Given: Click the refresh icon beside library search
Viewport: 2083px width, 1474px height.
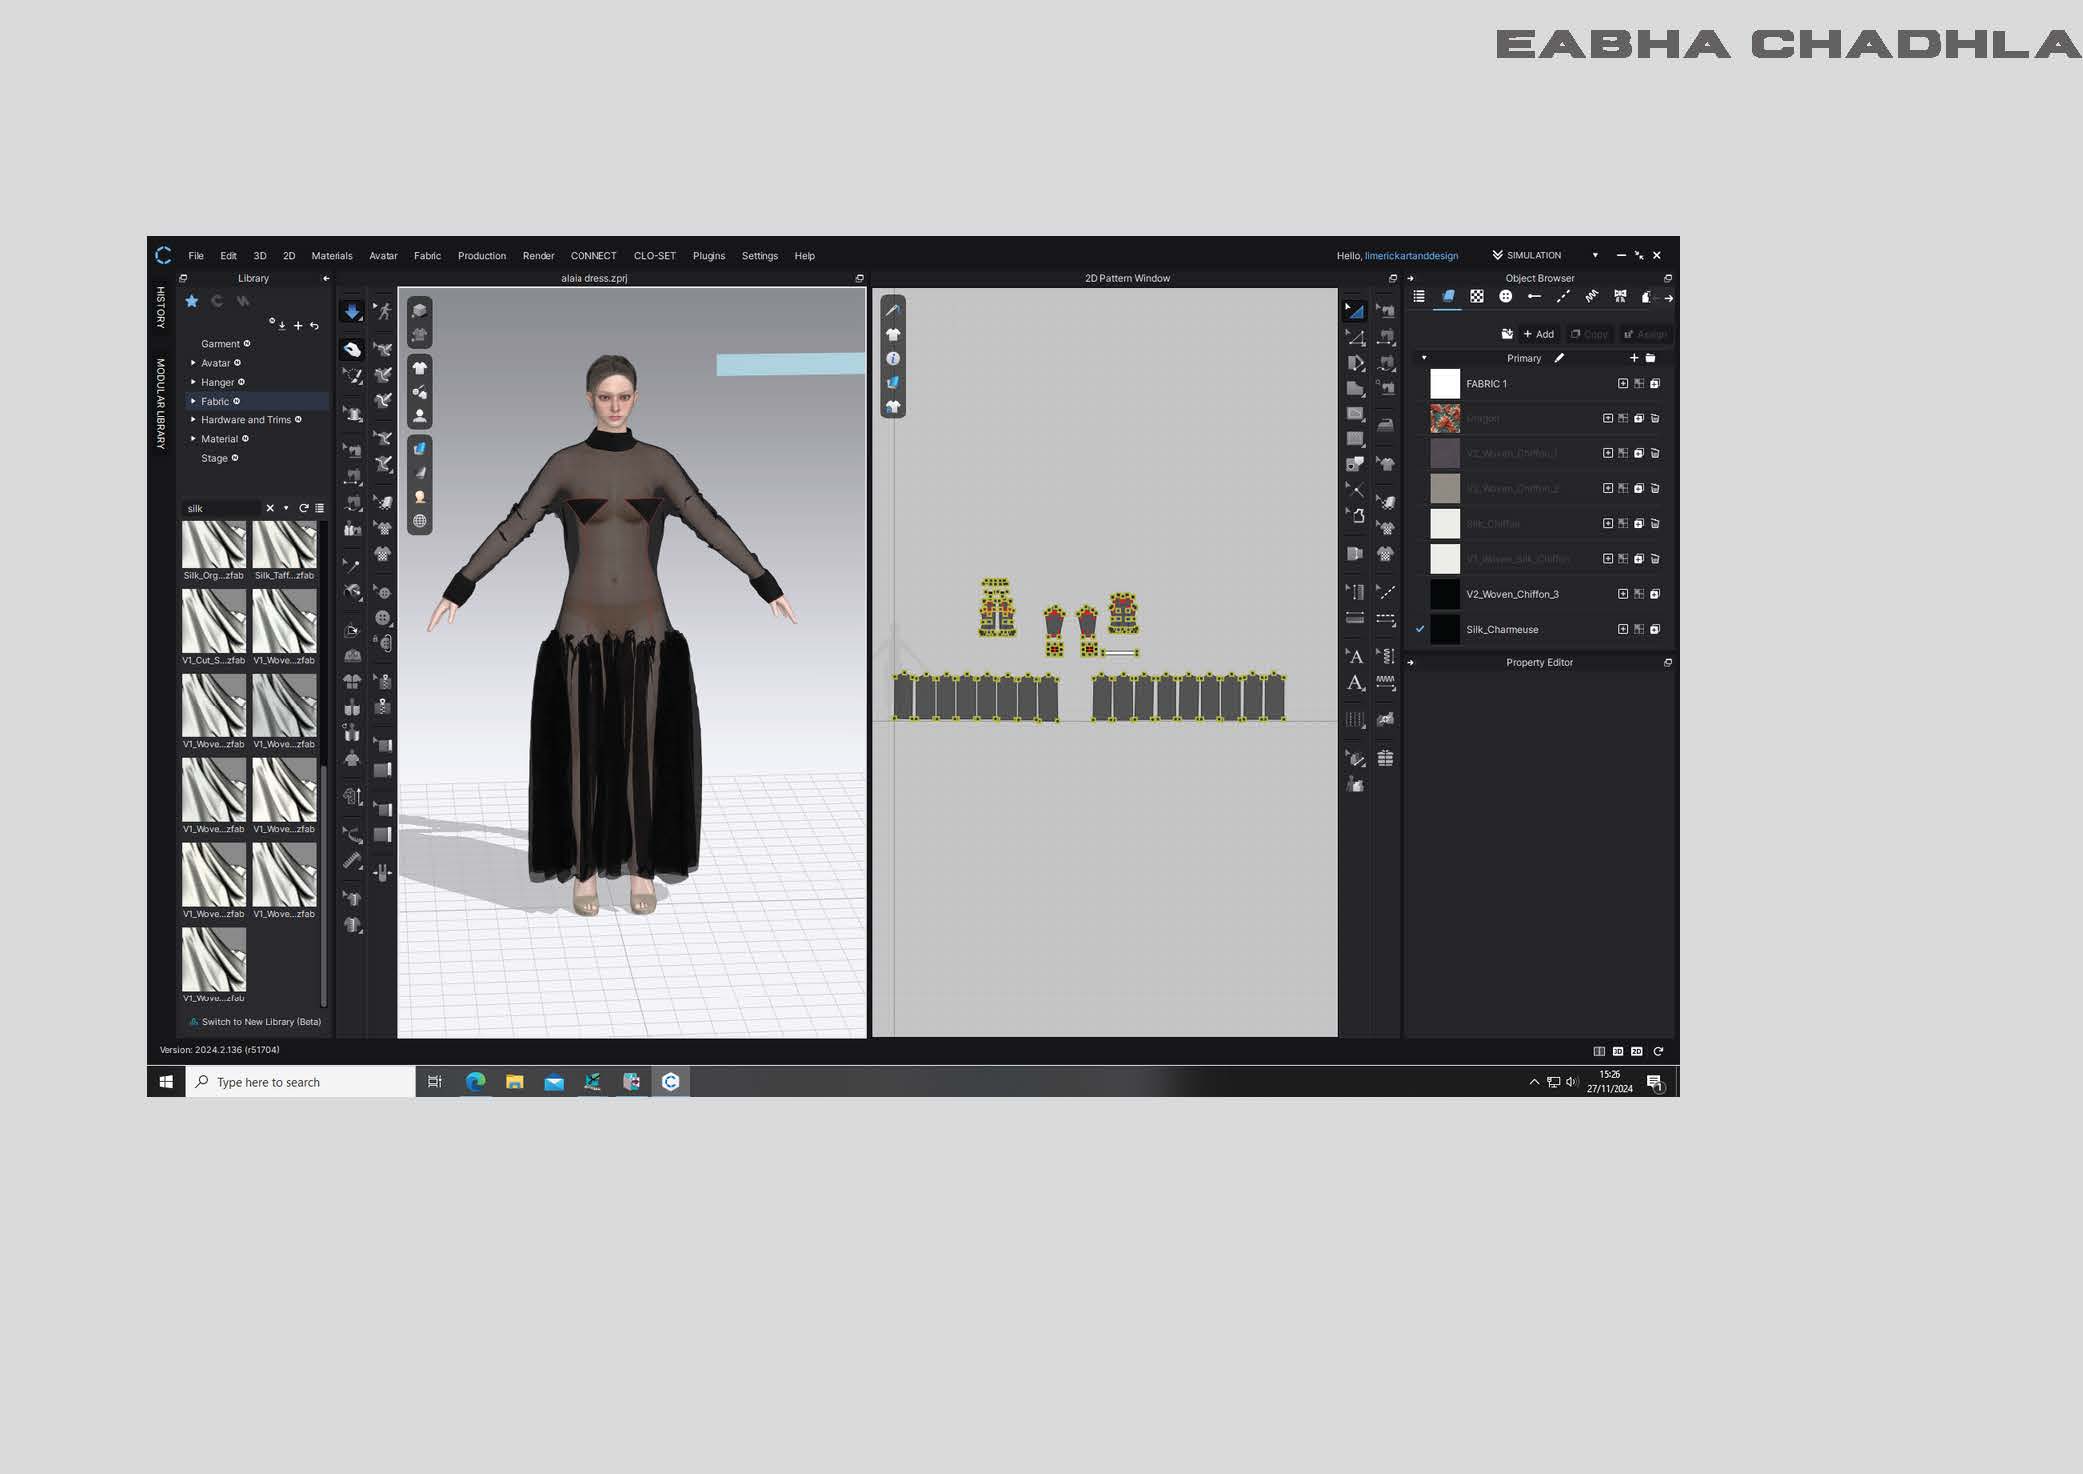Looking at the screenshot, I should (x=304, y=508).
